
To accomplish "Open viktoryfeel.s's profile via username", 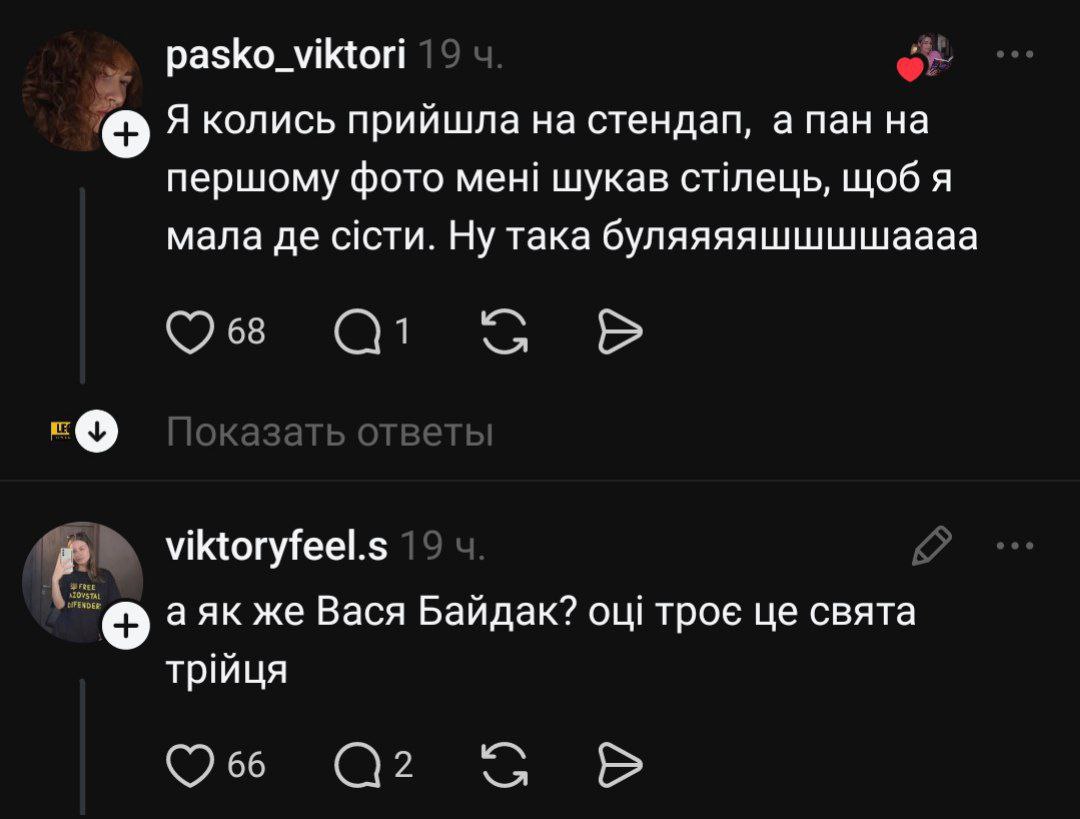I will coord(277,547).
